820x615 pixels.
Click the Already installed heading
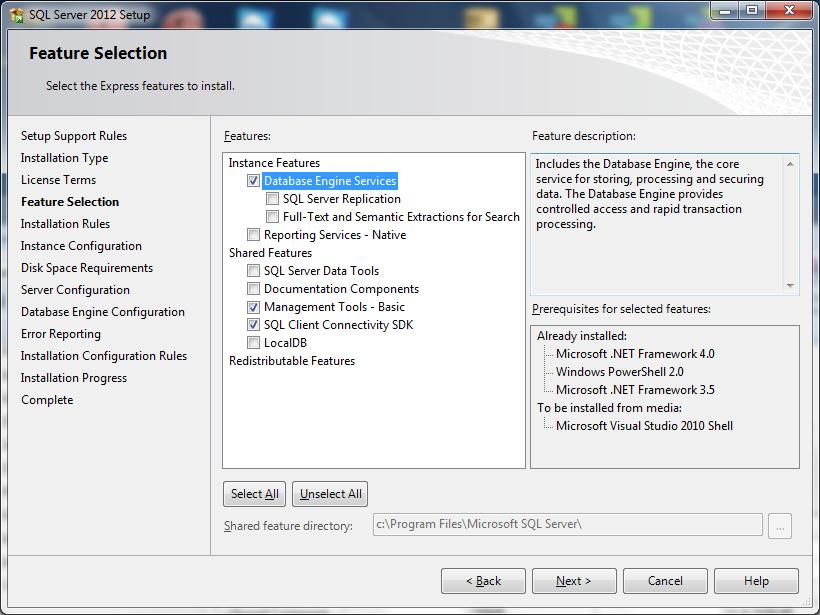[x=582, y=336]
